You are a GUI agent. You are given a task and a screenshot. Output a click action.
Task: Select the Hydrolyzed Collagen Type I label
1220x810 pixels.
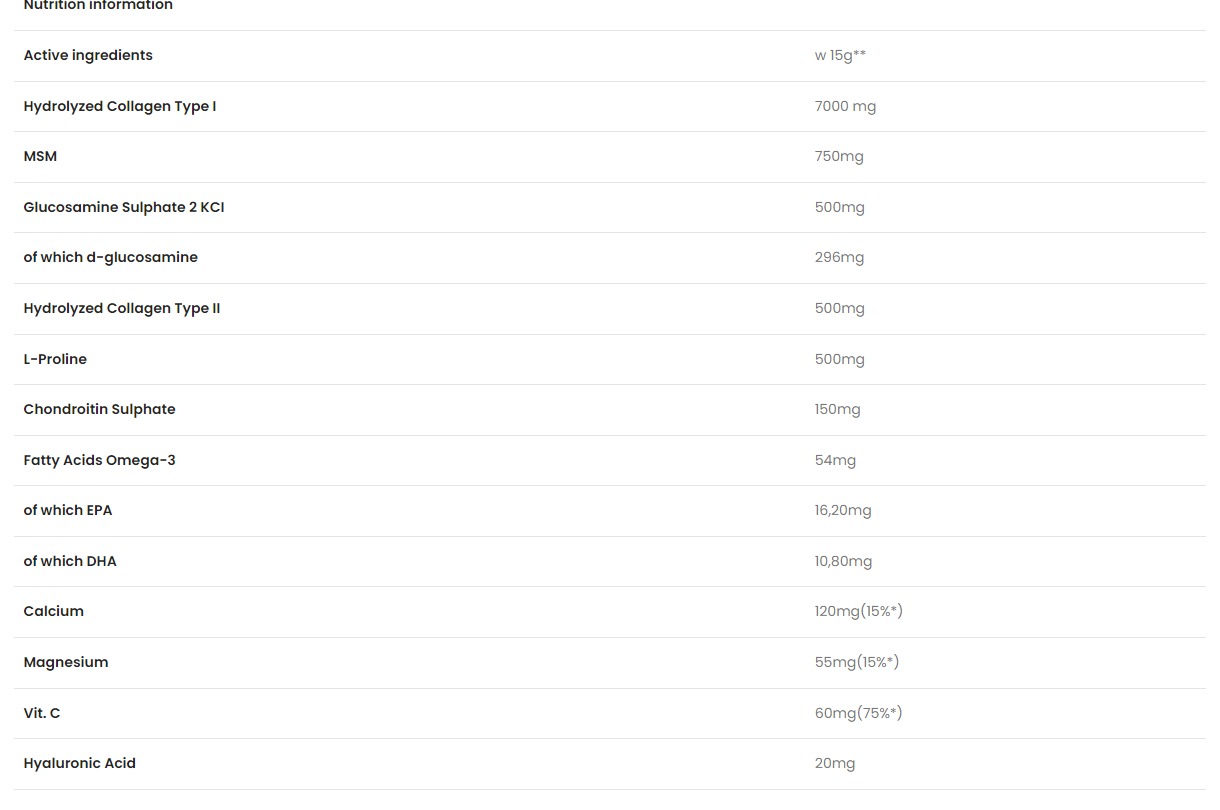(x=120, y=106)
